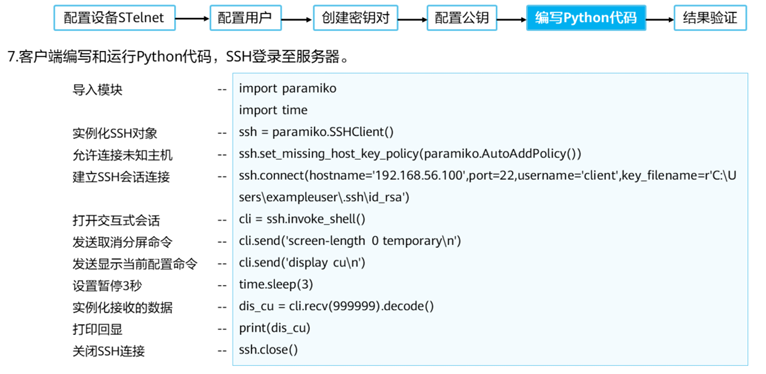Click the label 允许连接未知主机
This screenshot has height=374, width=766.
pyautogui.click(x=123, y=155)
